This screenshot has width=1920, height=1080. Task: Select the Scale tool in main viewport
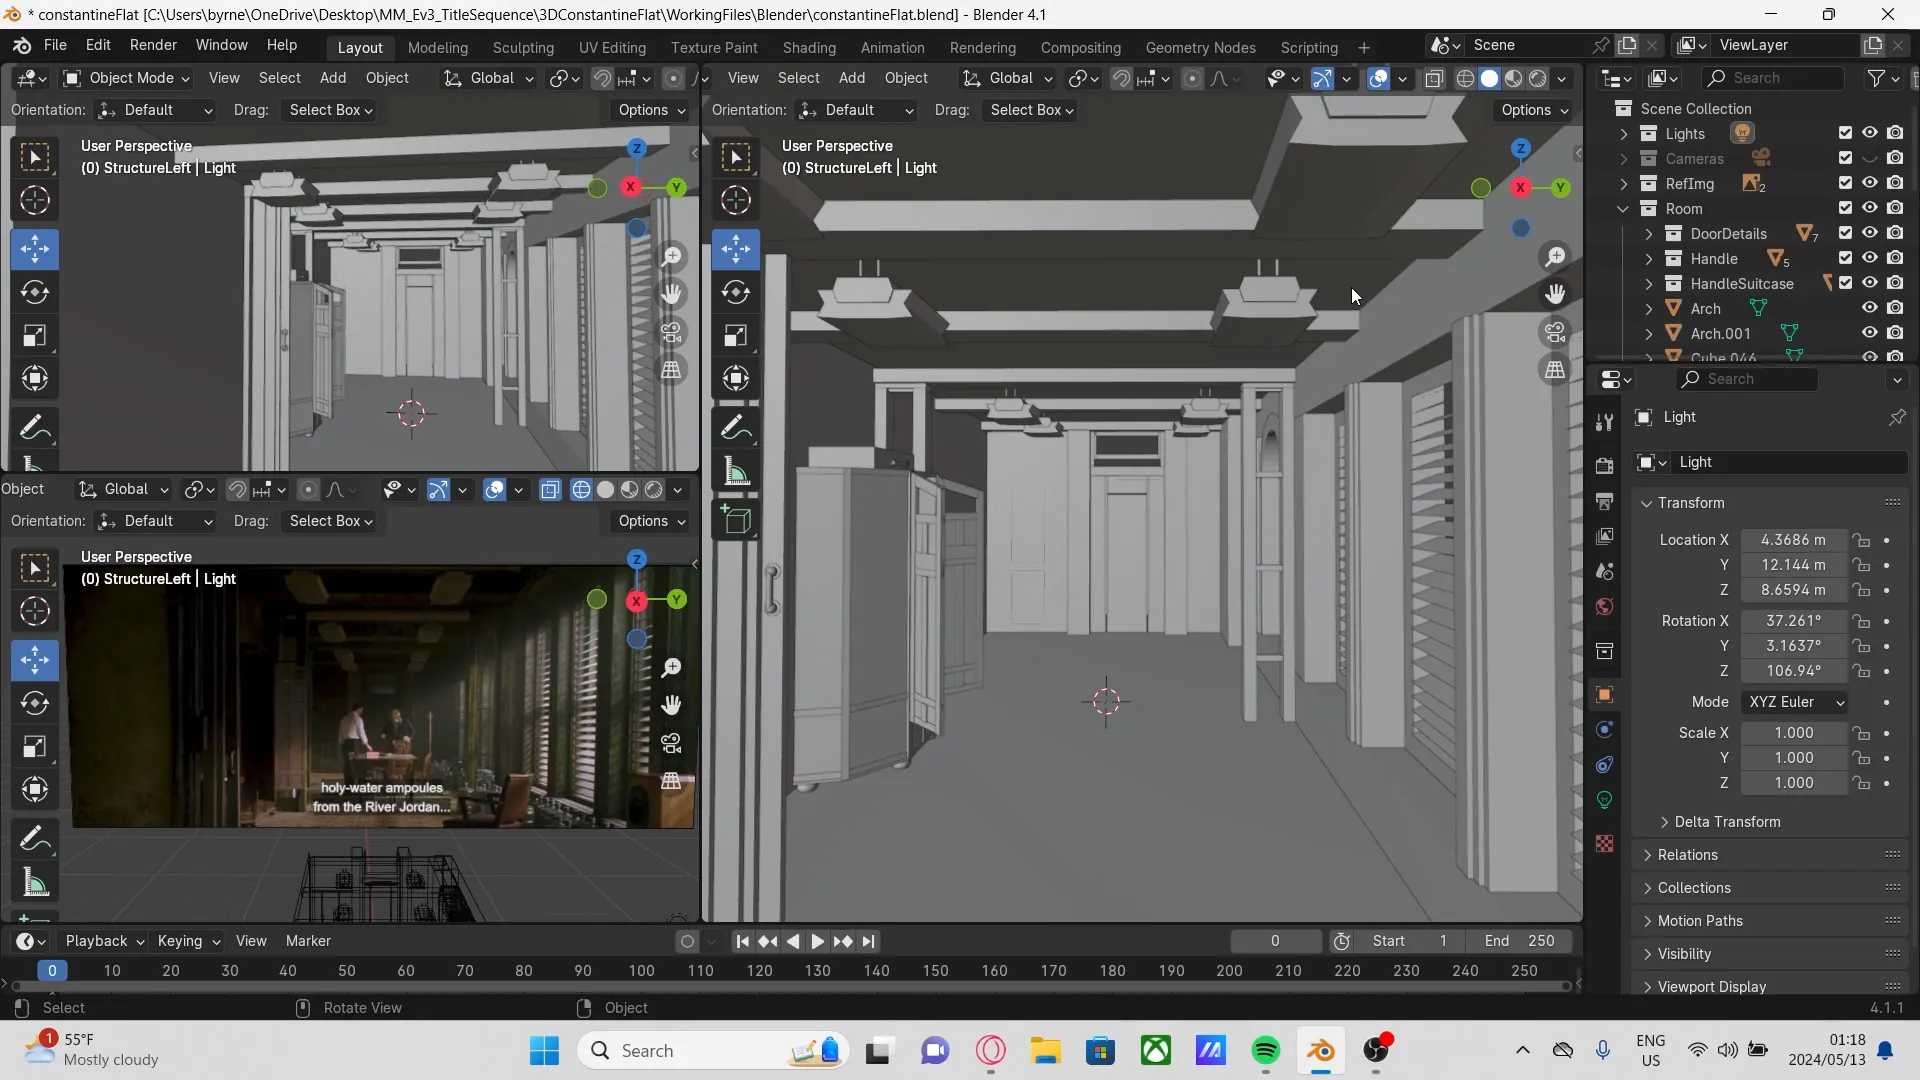point(736,335)
